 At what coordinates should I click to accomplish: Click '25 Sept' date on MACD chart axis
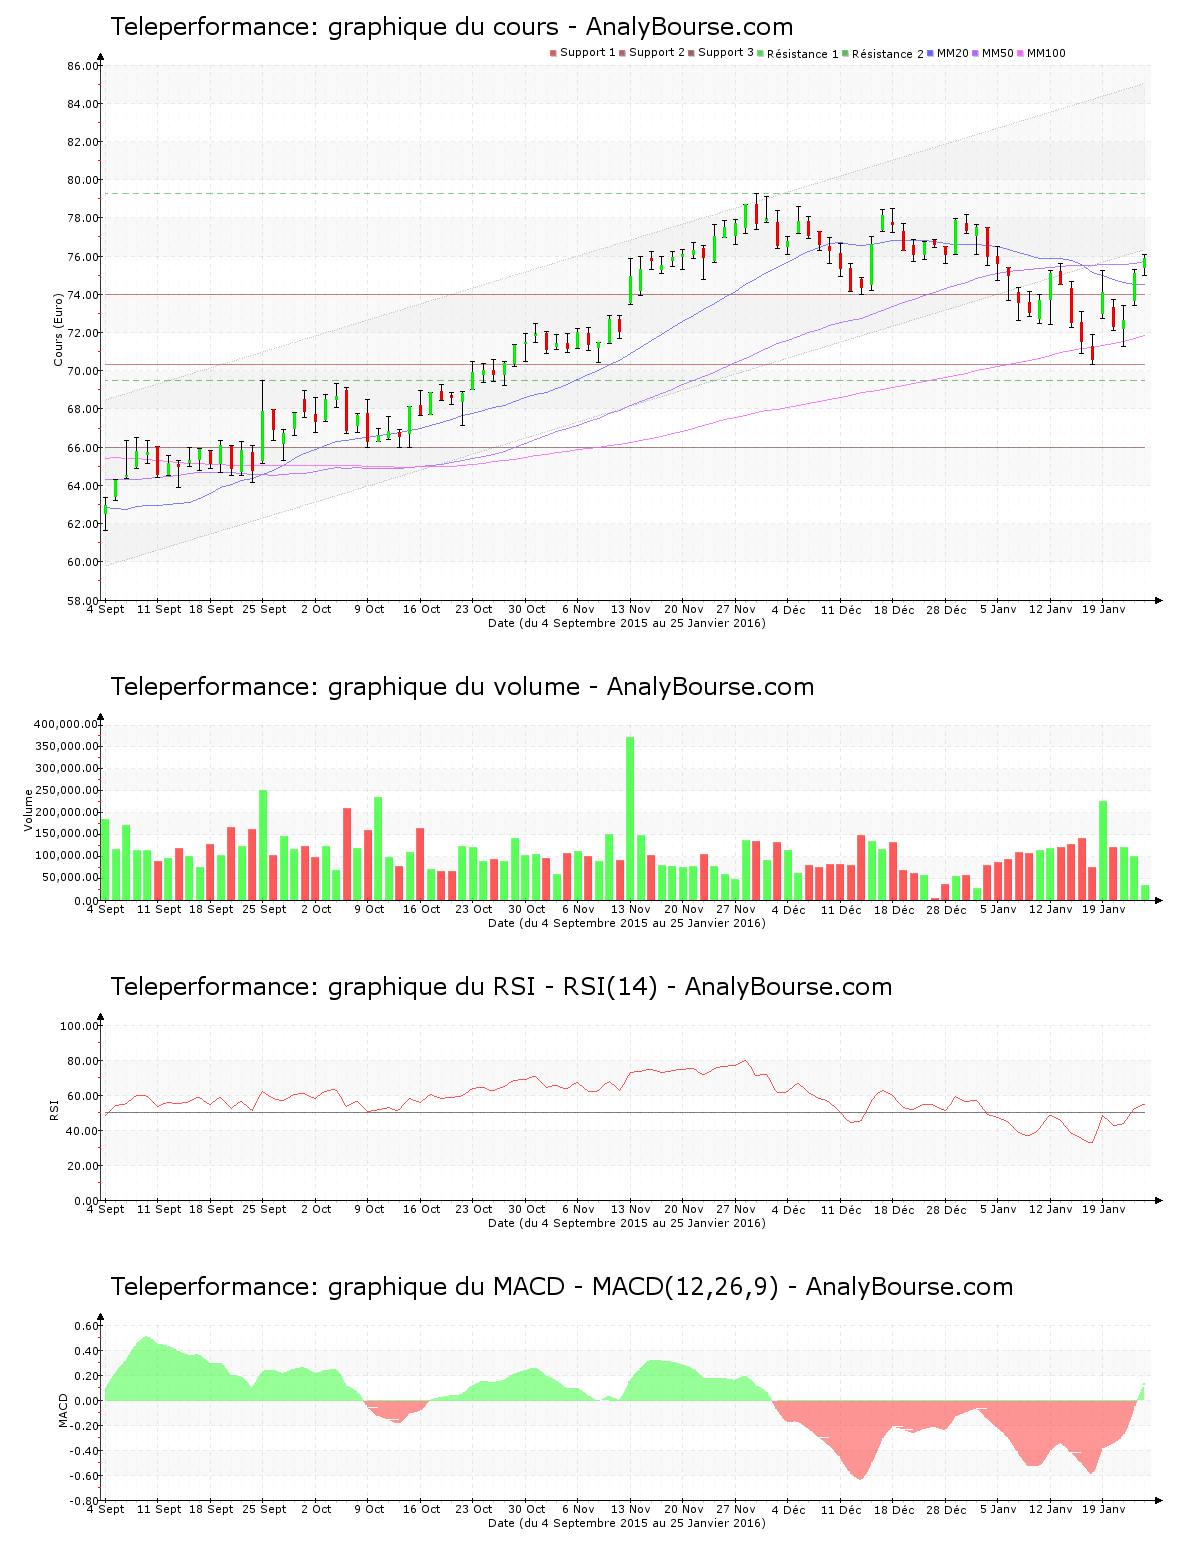[x=264, y=1509]
